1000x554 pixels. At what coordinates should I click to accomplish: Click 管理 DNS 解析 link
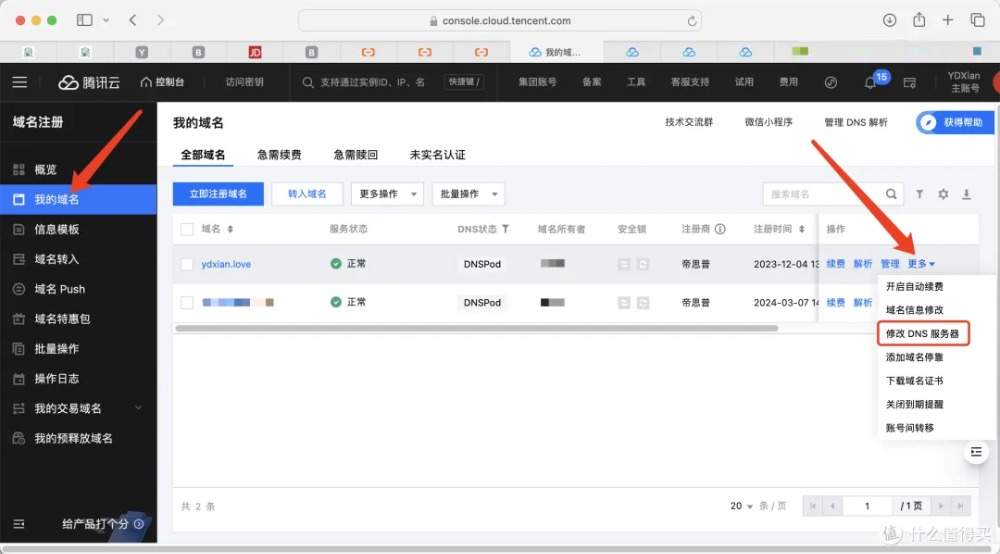tap(856, 122)
